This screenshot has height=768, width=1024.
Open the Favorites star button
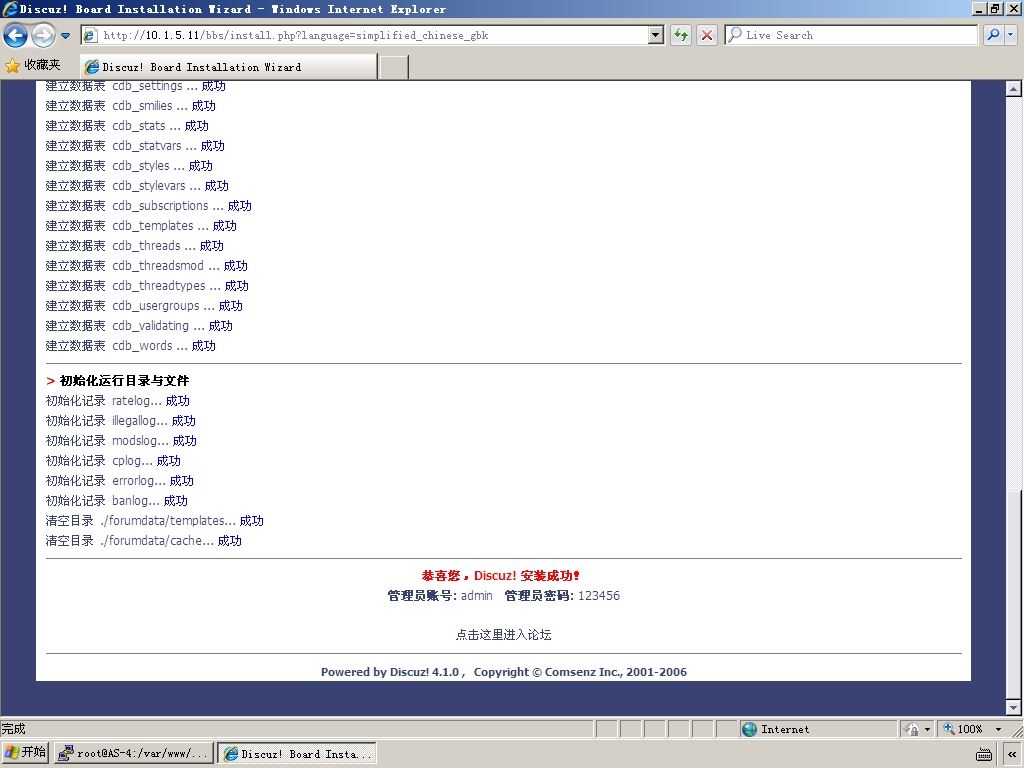33,65
